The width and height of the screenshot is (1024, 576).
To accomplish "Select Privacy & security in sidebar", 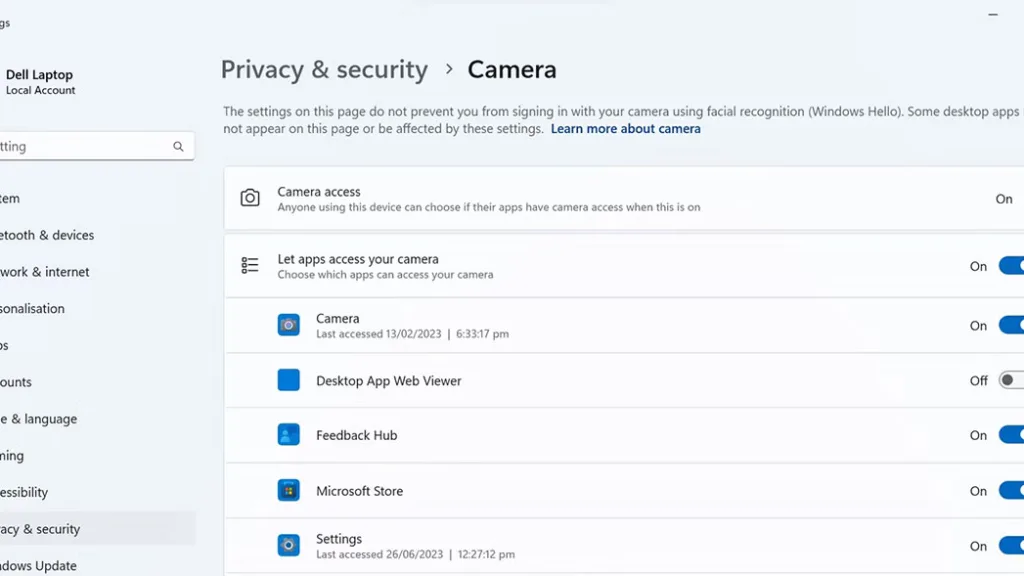I will [x=97, y=529].
